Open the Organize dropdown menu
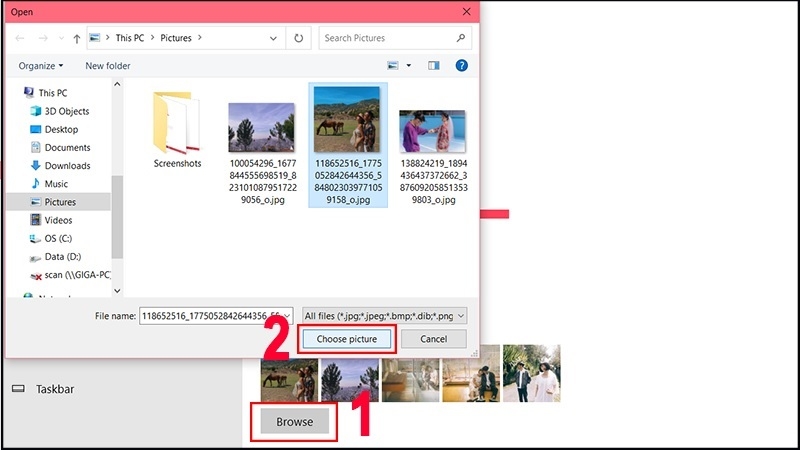This screenshot has height=450, width=800. click(x=41, y=65)
